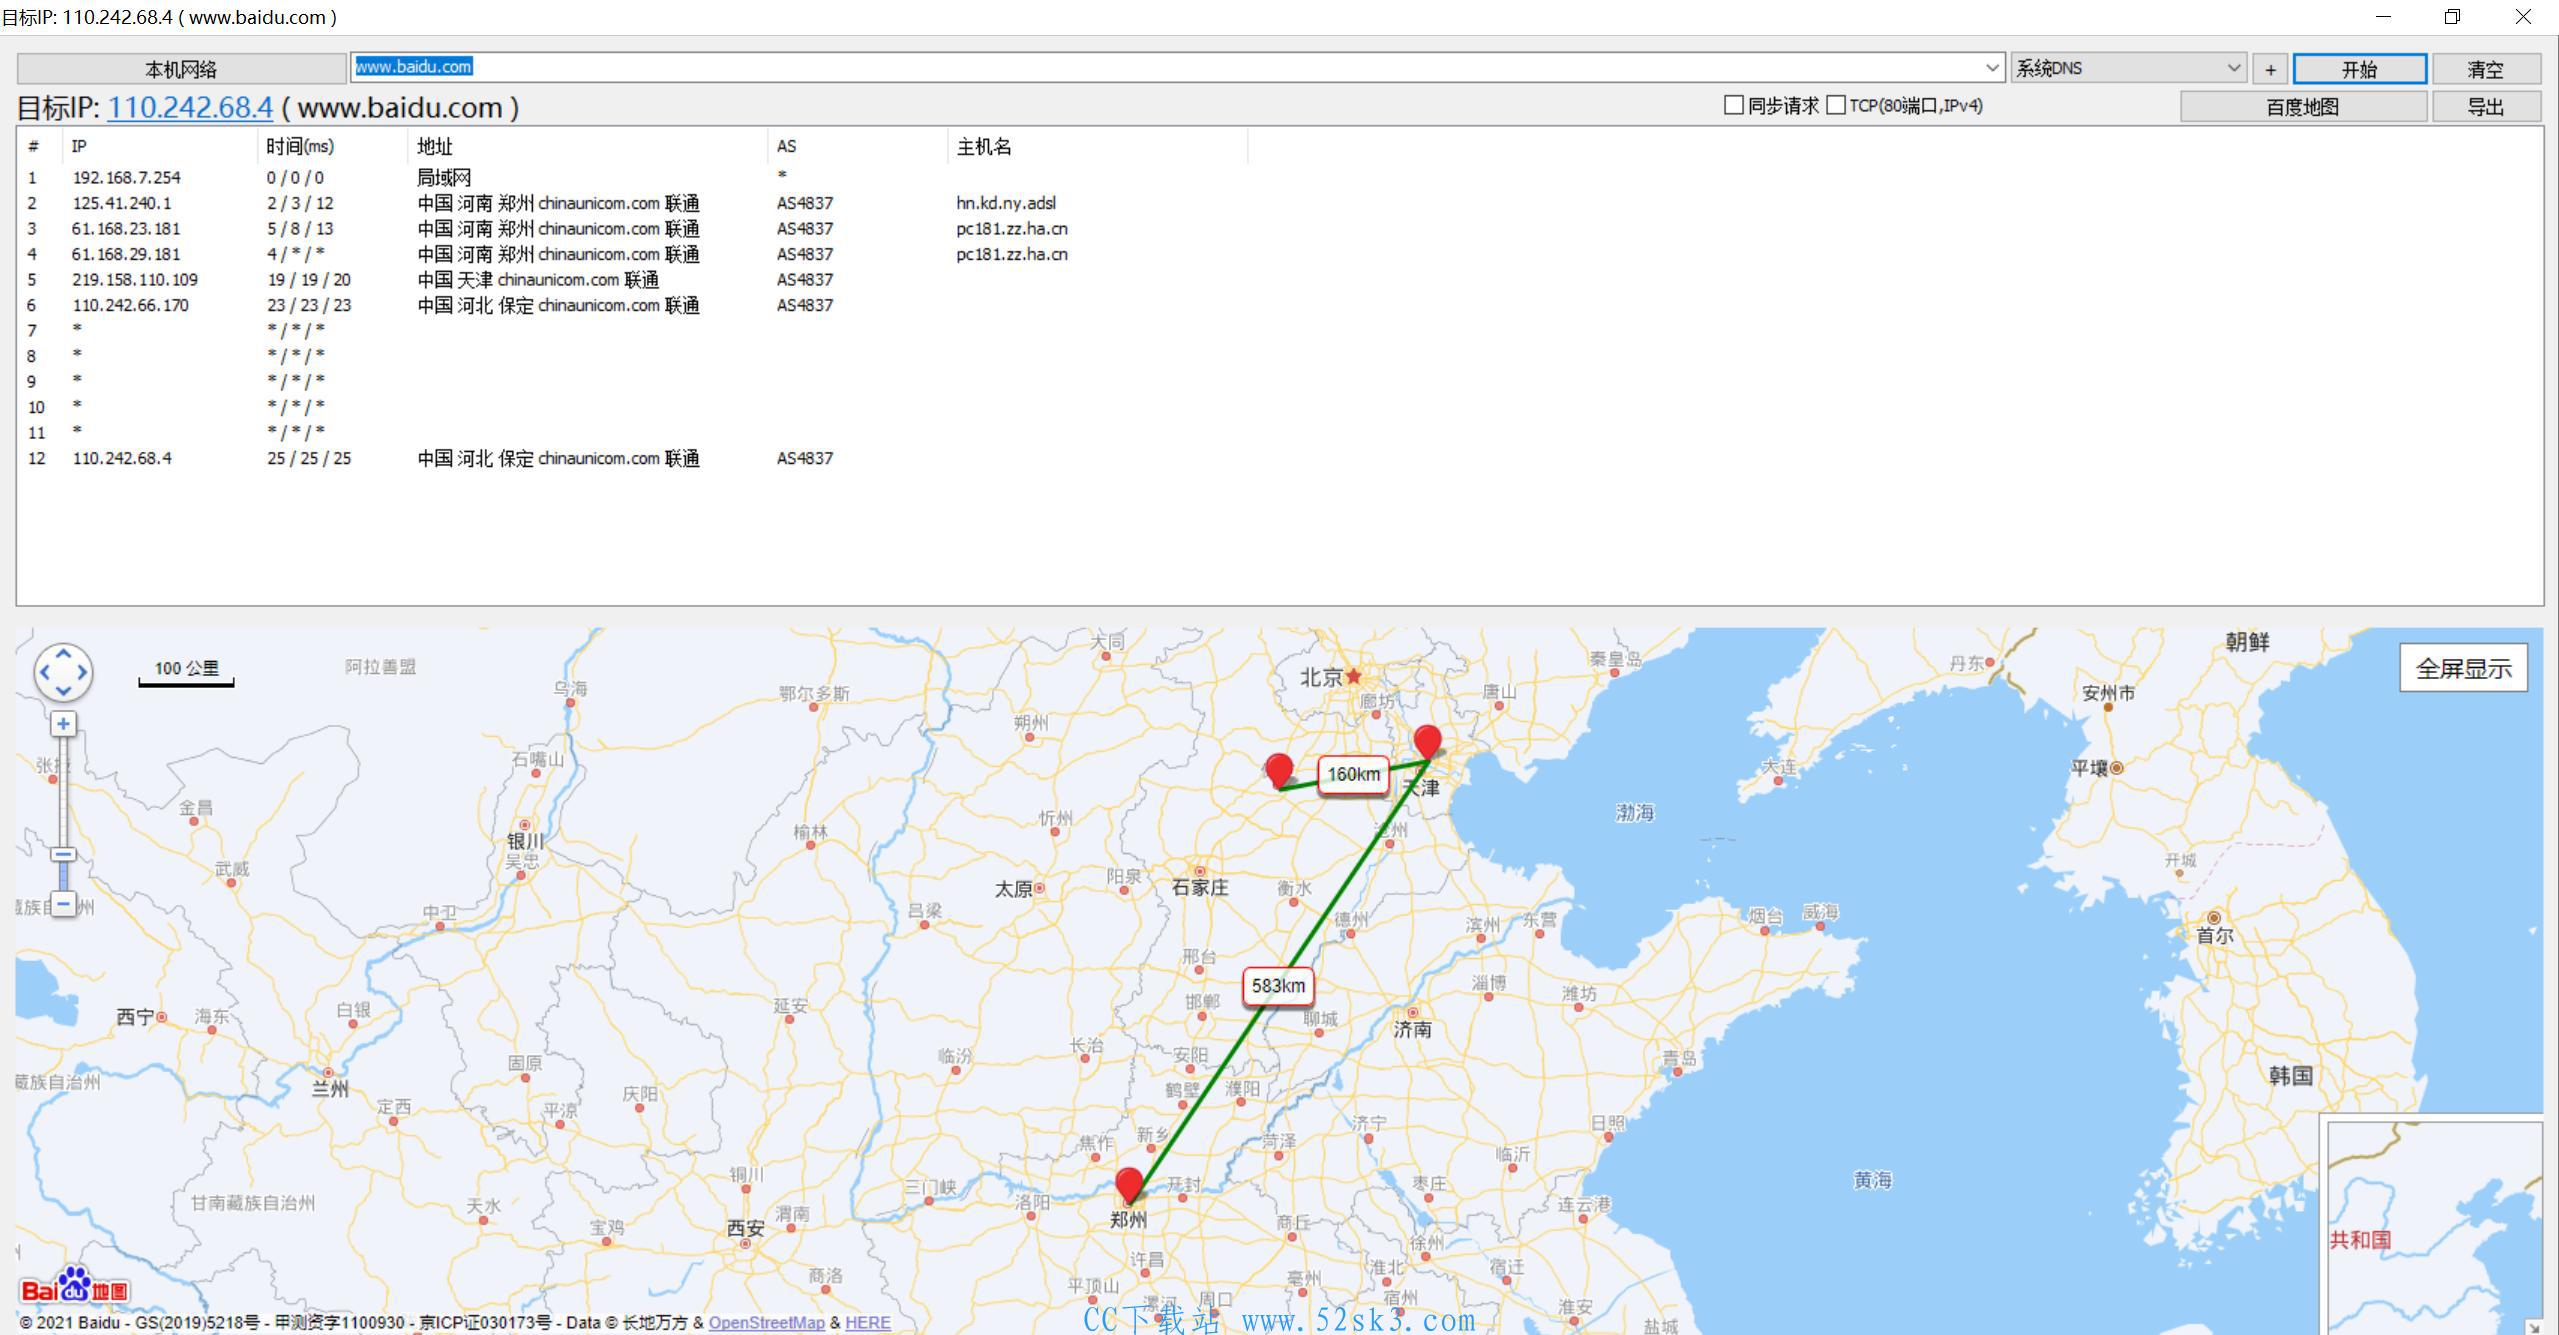
Task: Click the Baoding red map marker
Action: [1279, 771]
